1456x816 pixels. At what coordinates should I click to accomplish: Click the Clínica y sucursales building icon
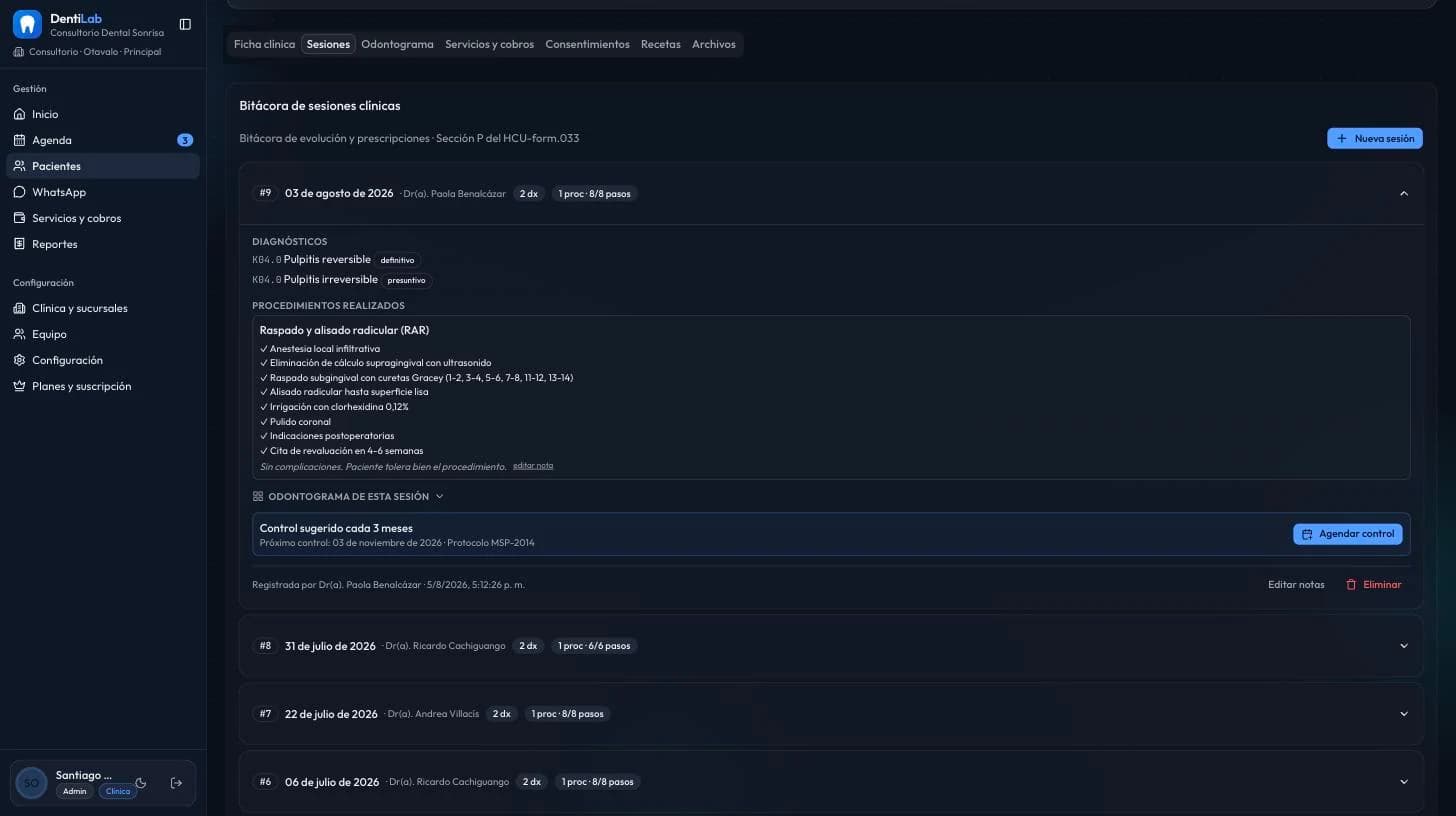[19, 308]
